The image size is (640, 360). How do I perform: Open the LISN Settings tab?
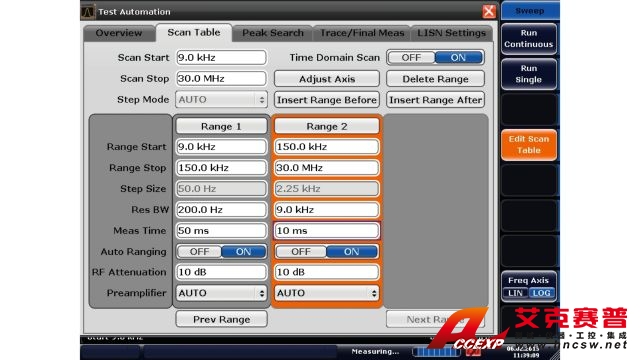click(x=451, y=33)
